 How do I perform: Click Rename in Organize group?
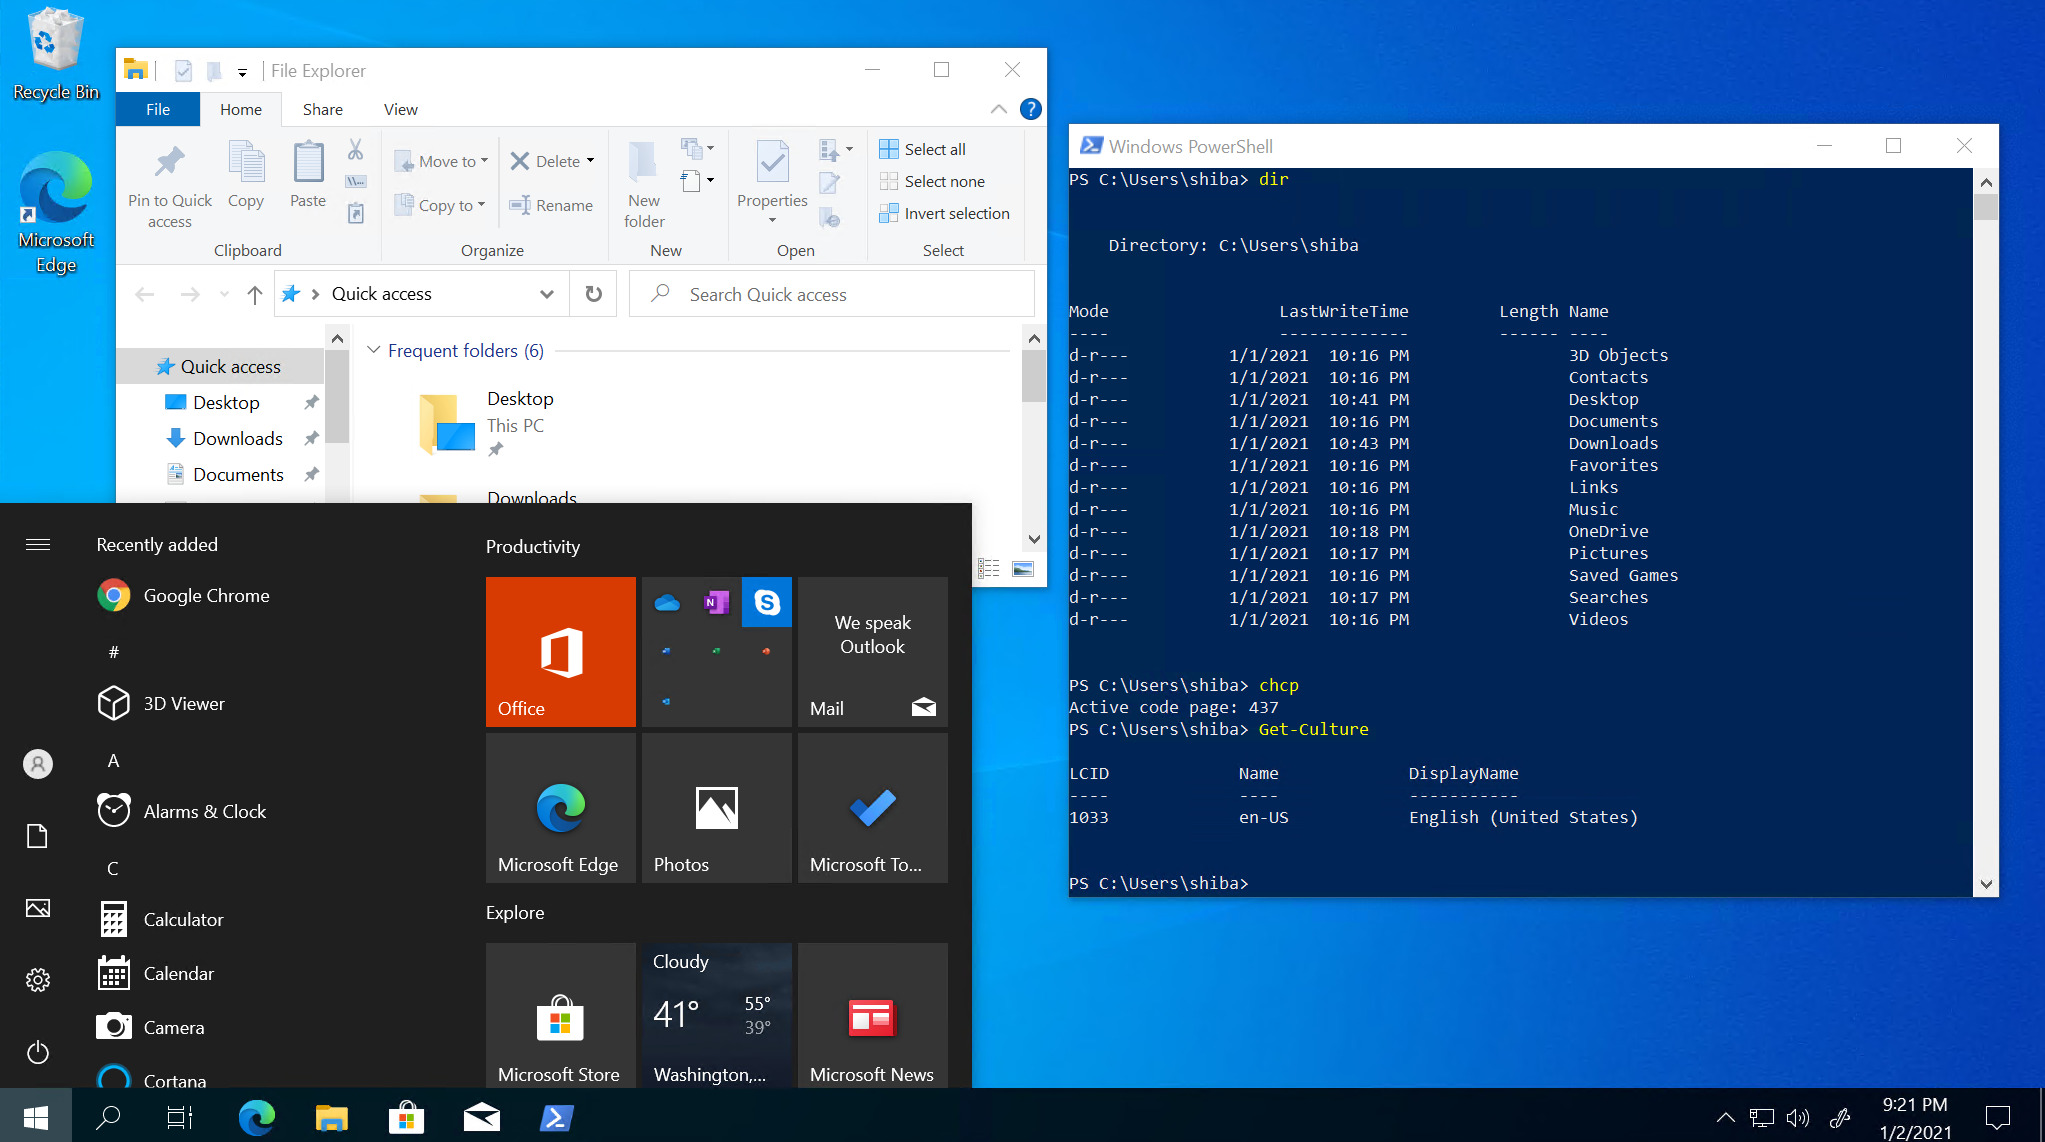[552, 205]
